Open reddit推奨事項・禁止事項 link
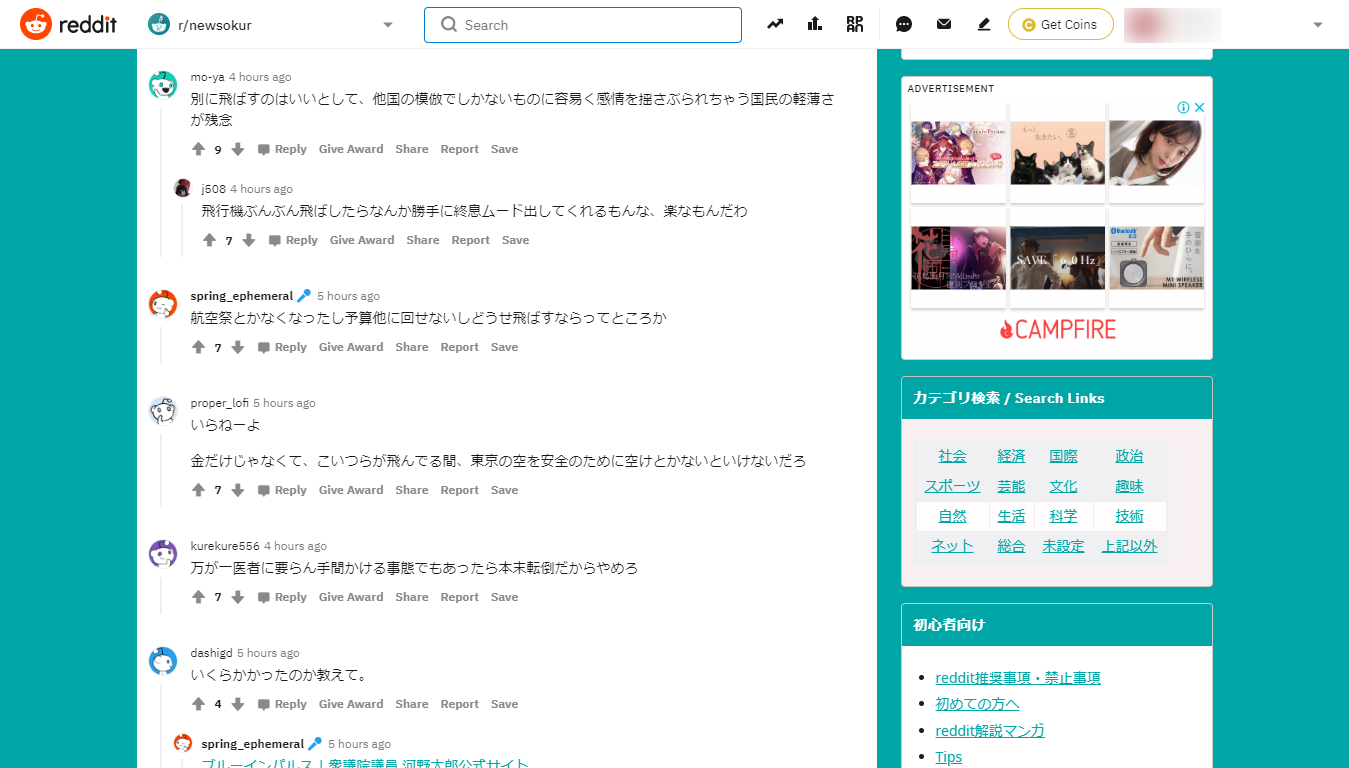 pyautogui.click(x=1018, y=678)
